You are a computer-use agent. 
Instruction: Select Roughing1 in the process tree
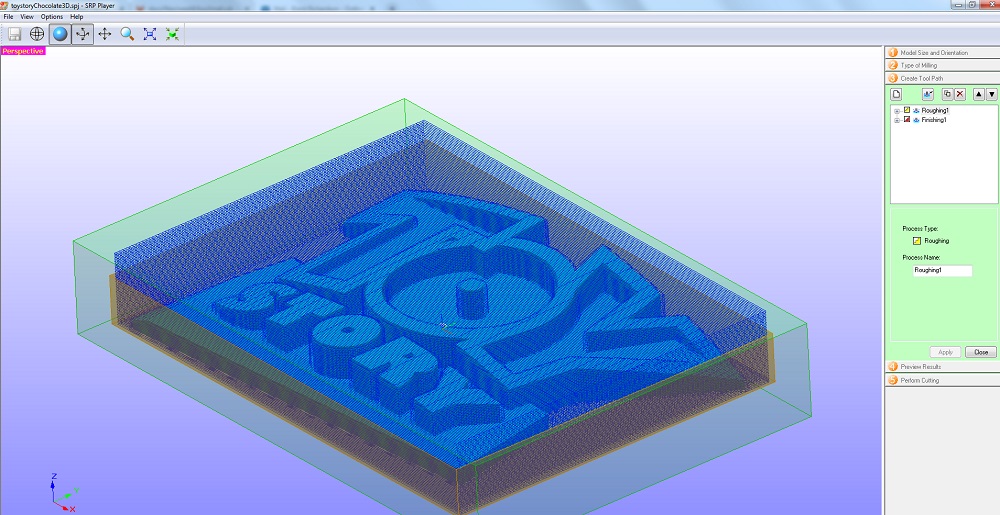coord(934,110)
